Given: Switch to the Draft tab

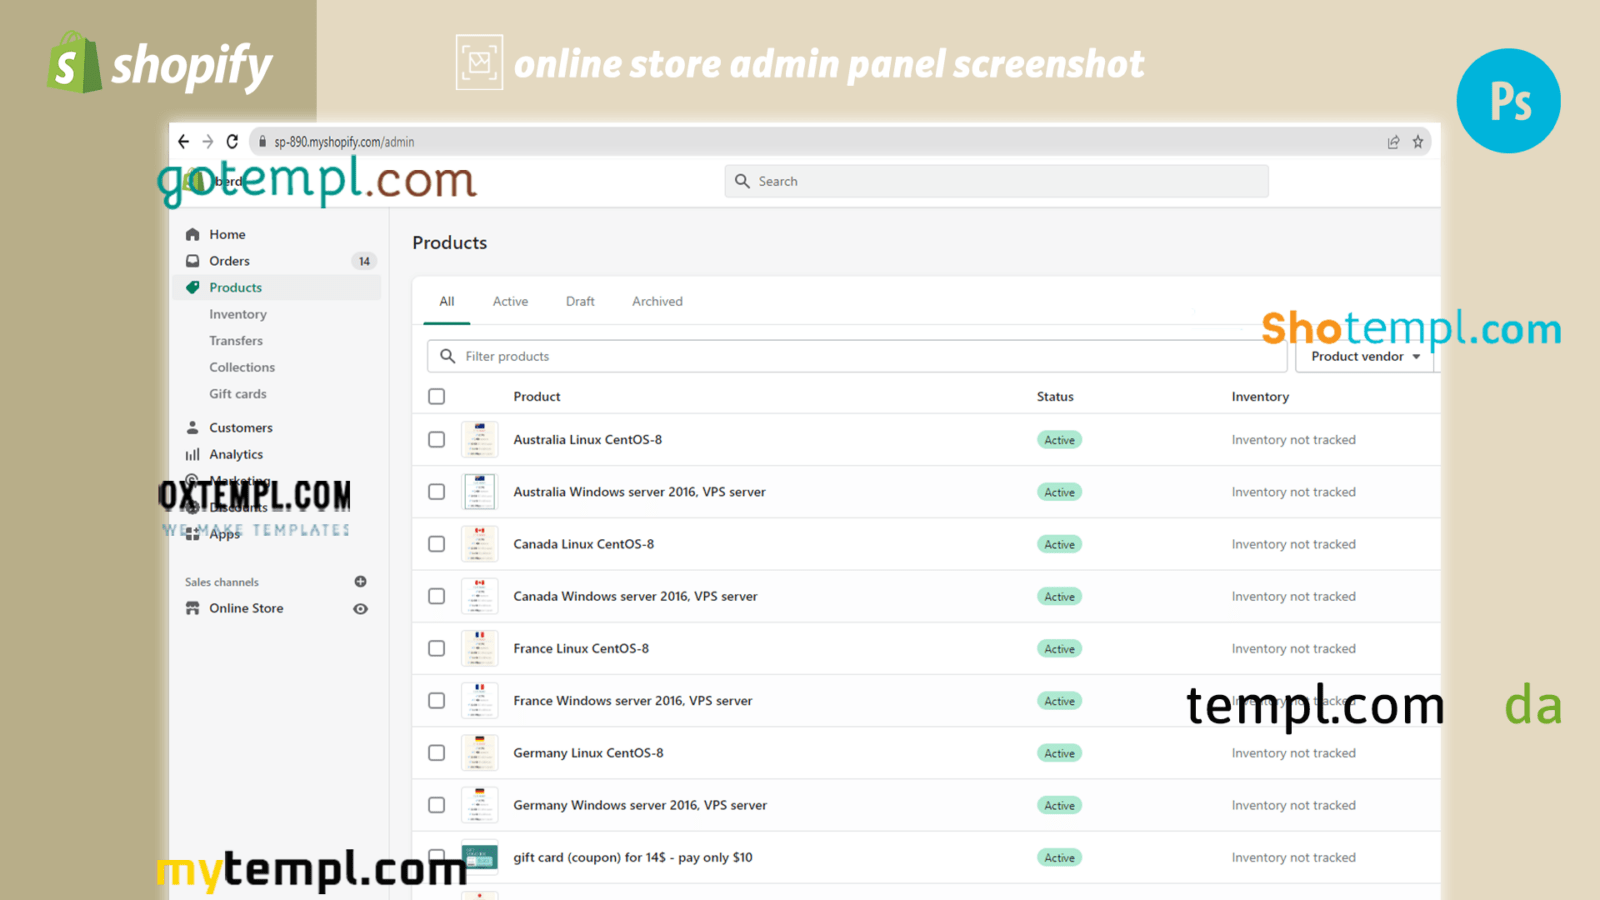Looking at the screenshot, I should coord(580,301).
